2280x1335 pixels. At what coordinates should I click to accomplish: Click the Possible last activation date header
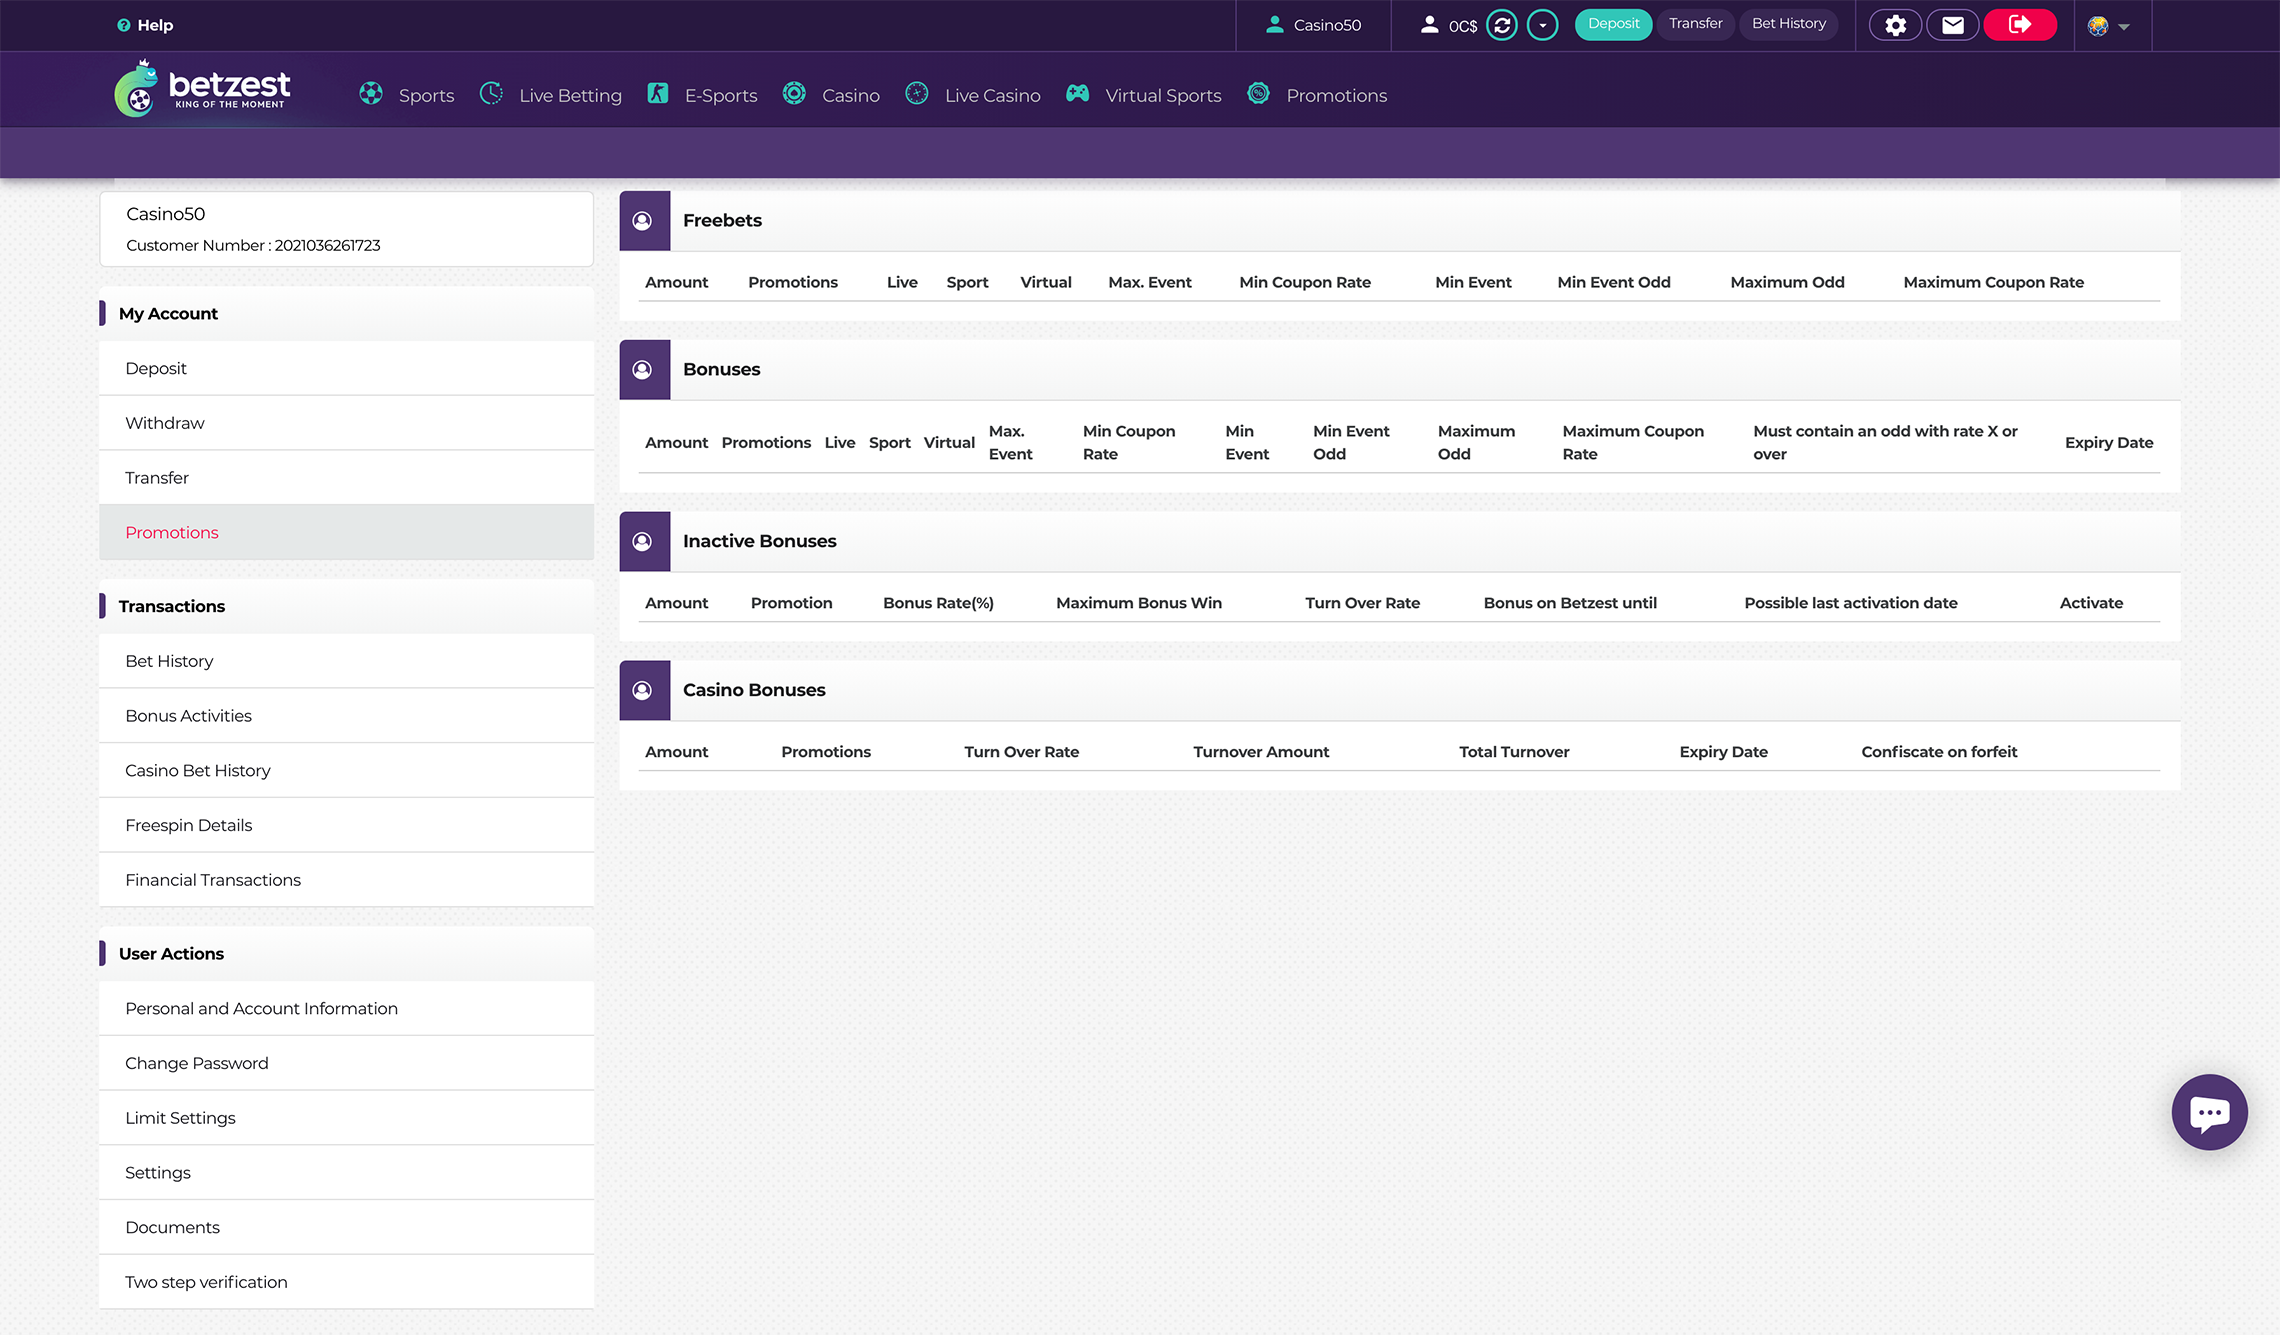point(1851,603)
